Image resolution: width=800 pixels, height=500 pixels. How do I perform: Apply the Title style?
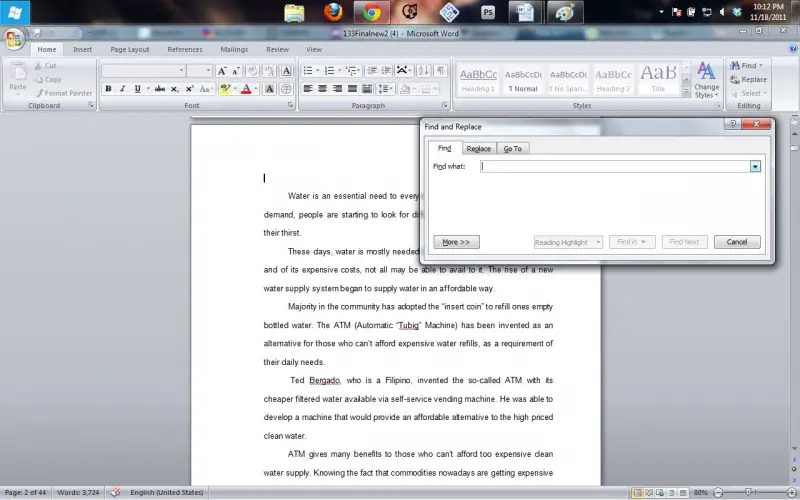[658, 81]
